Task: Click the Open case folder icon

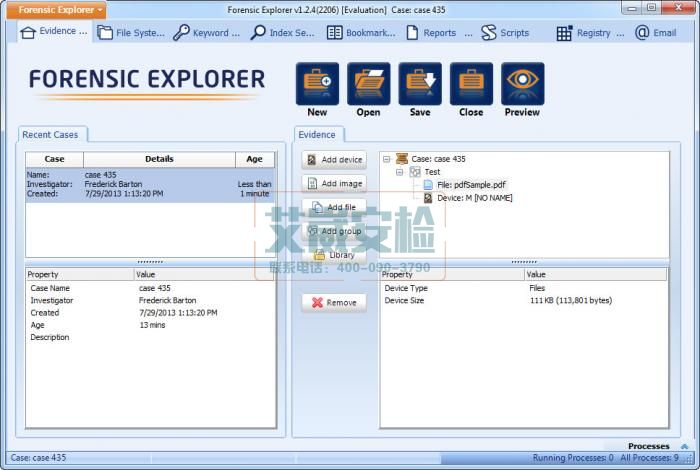Action: (x=369, y=84)
